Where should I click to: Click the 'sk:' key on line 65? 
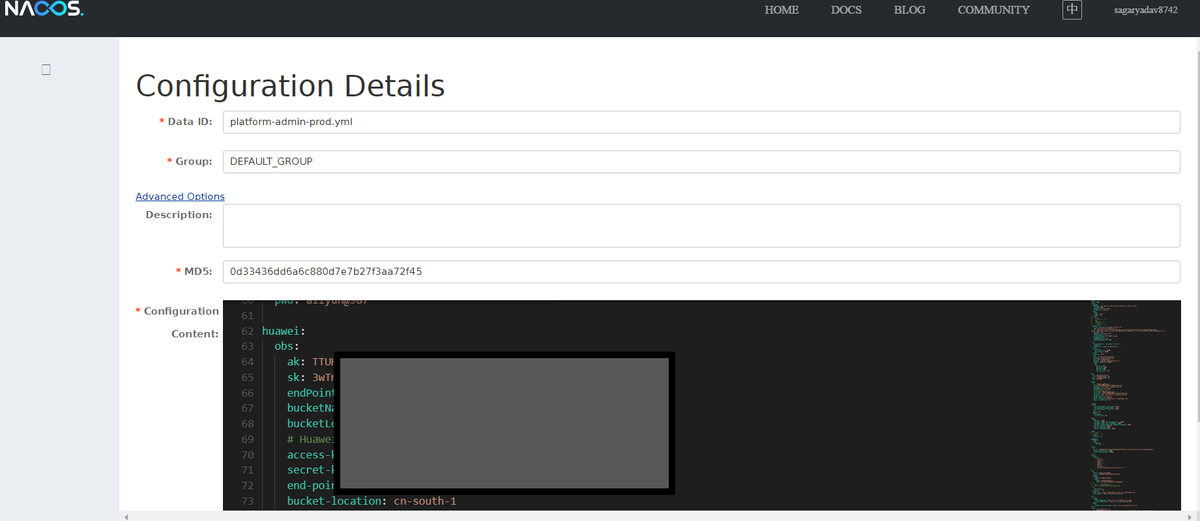(x=296, y=377)
